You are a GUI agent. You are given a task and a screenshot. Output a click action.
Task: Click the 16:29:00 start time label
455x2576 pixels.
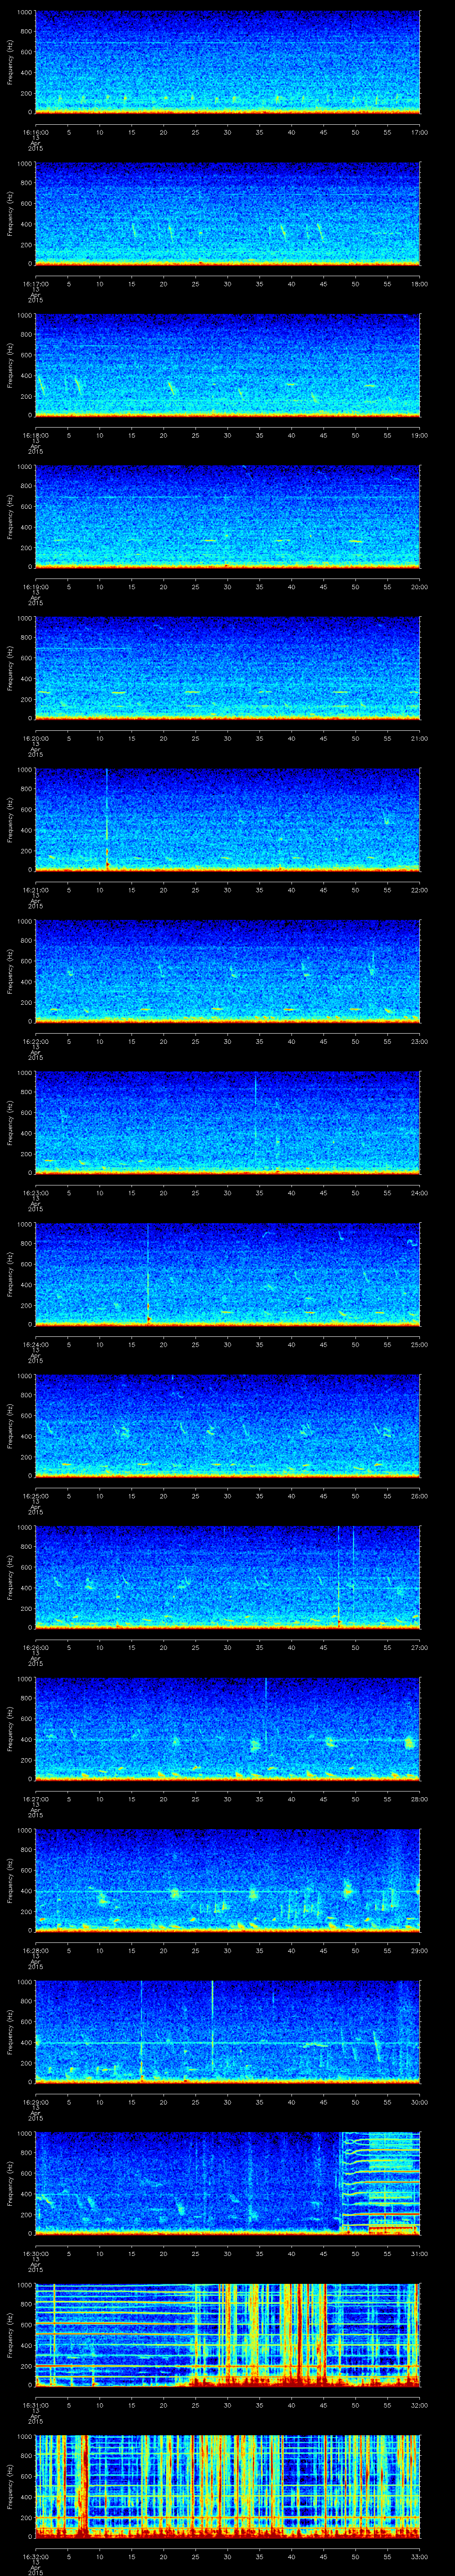(35, 2101)
